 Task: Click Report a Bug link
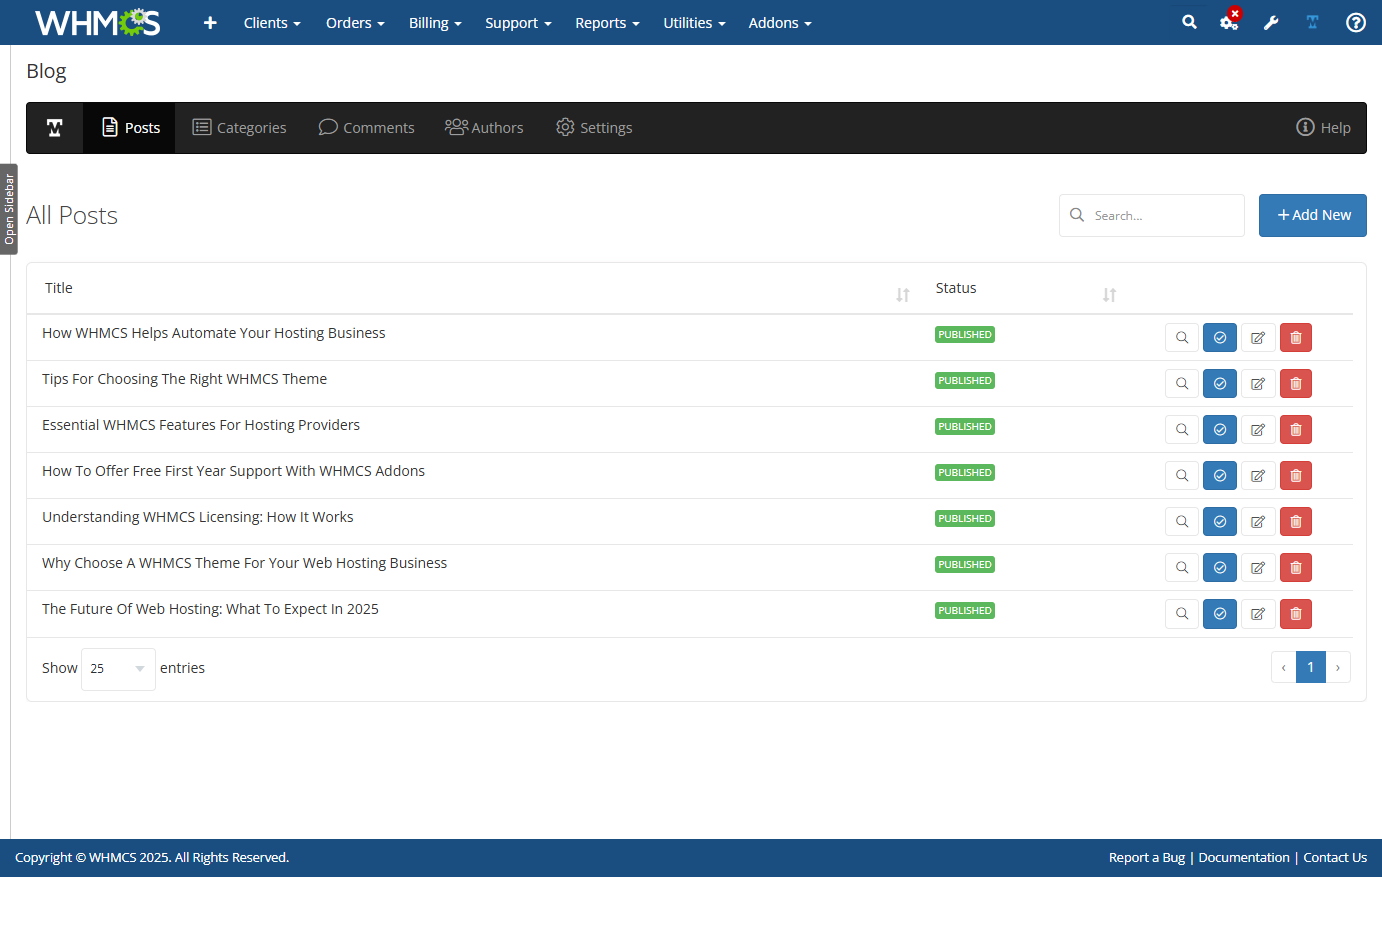point(1147,858)
